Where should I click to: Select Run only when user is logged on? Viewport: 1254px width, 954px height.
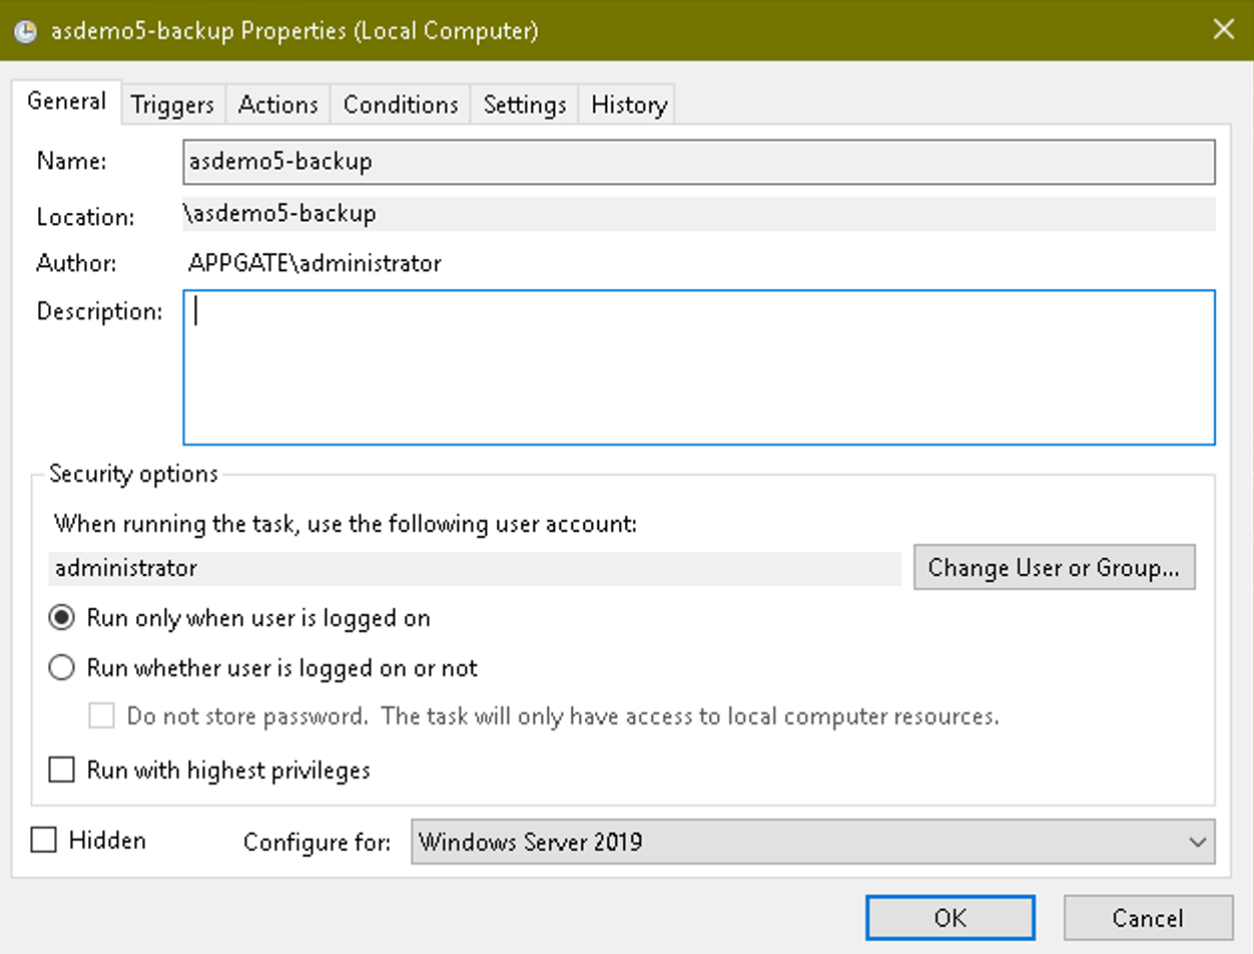[x=61, y=618]
